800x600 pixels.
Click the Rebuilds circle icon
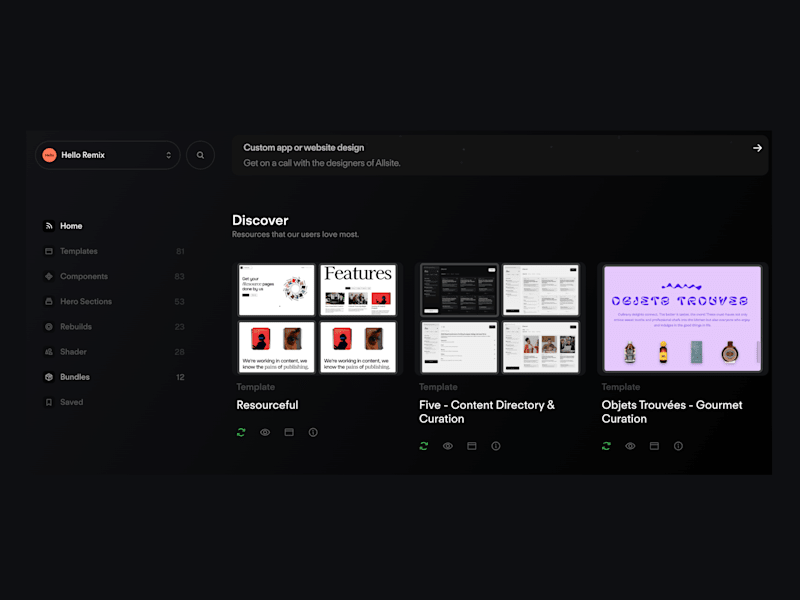(49, 327)
